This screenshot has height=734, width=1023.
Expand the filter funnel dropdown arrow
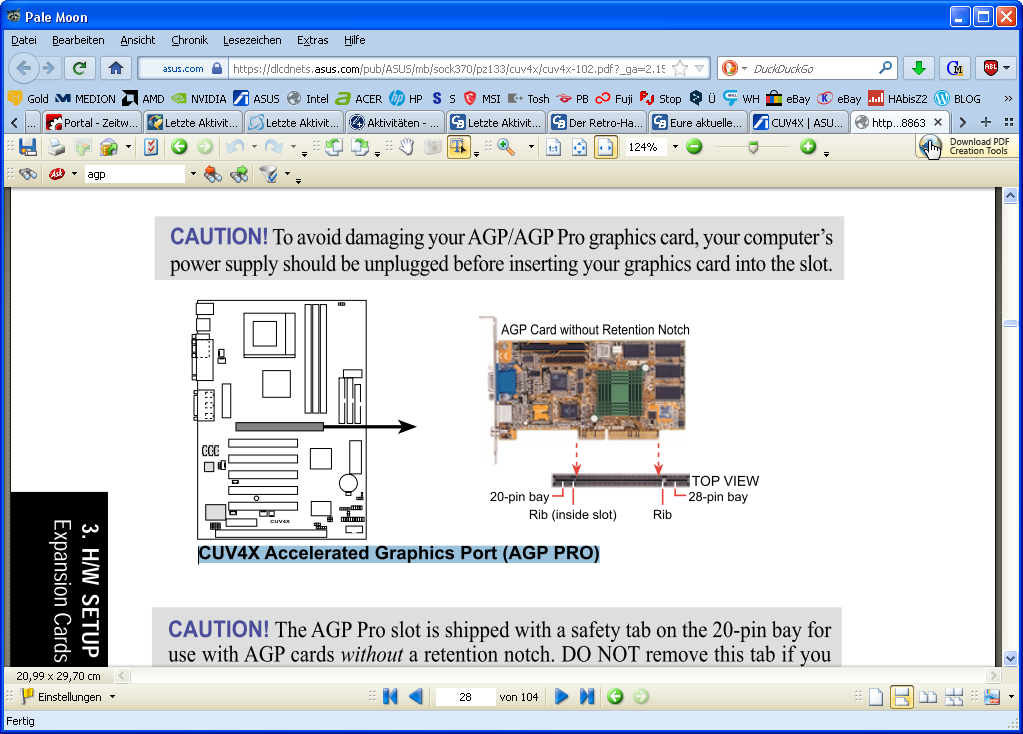[287, 174]
